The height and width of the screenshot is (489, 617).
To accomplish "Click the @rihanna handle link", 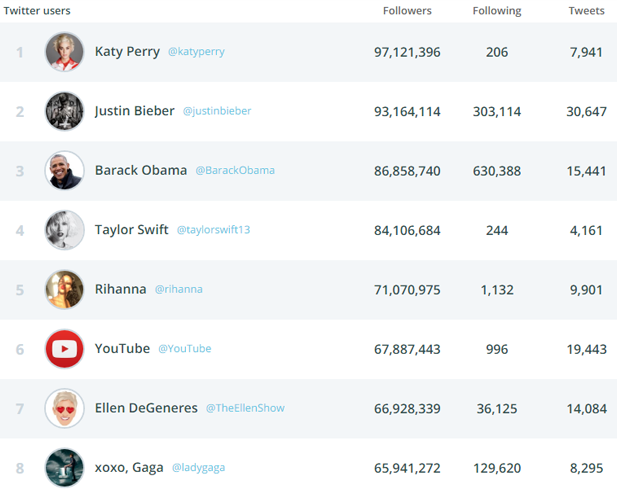I will 179,290.
